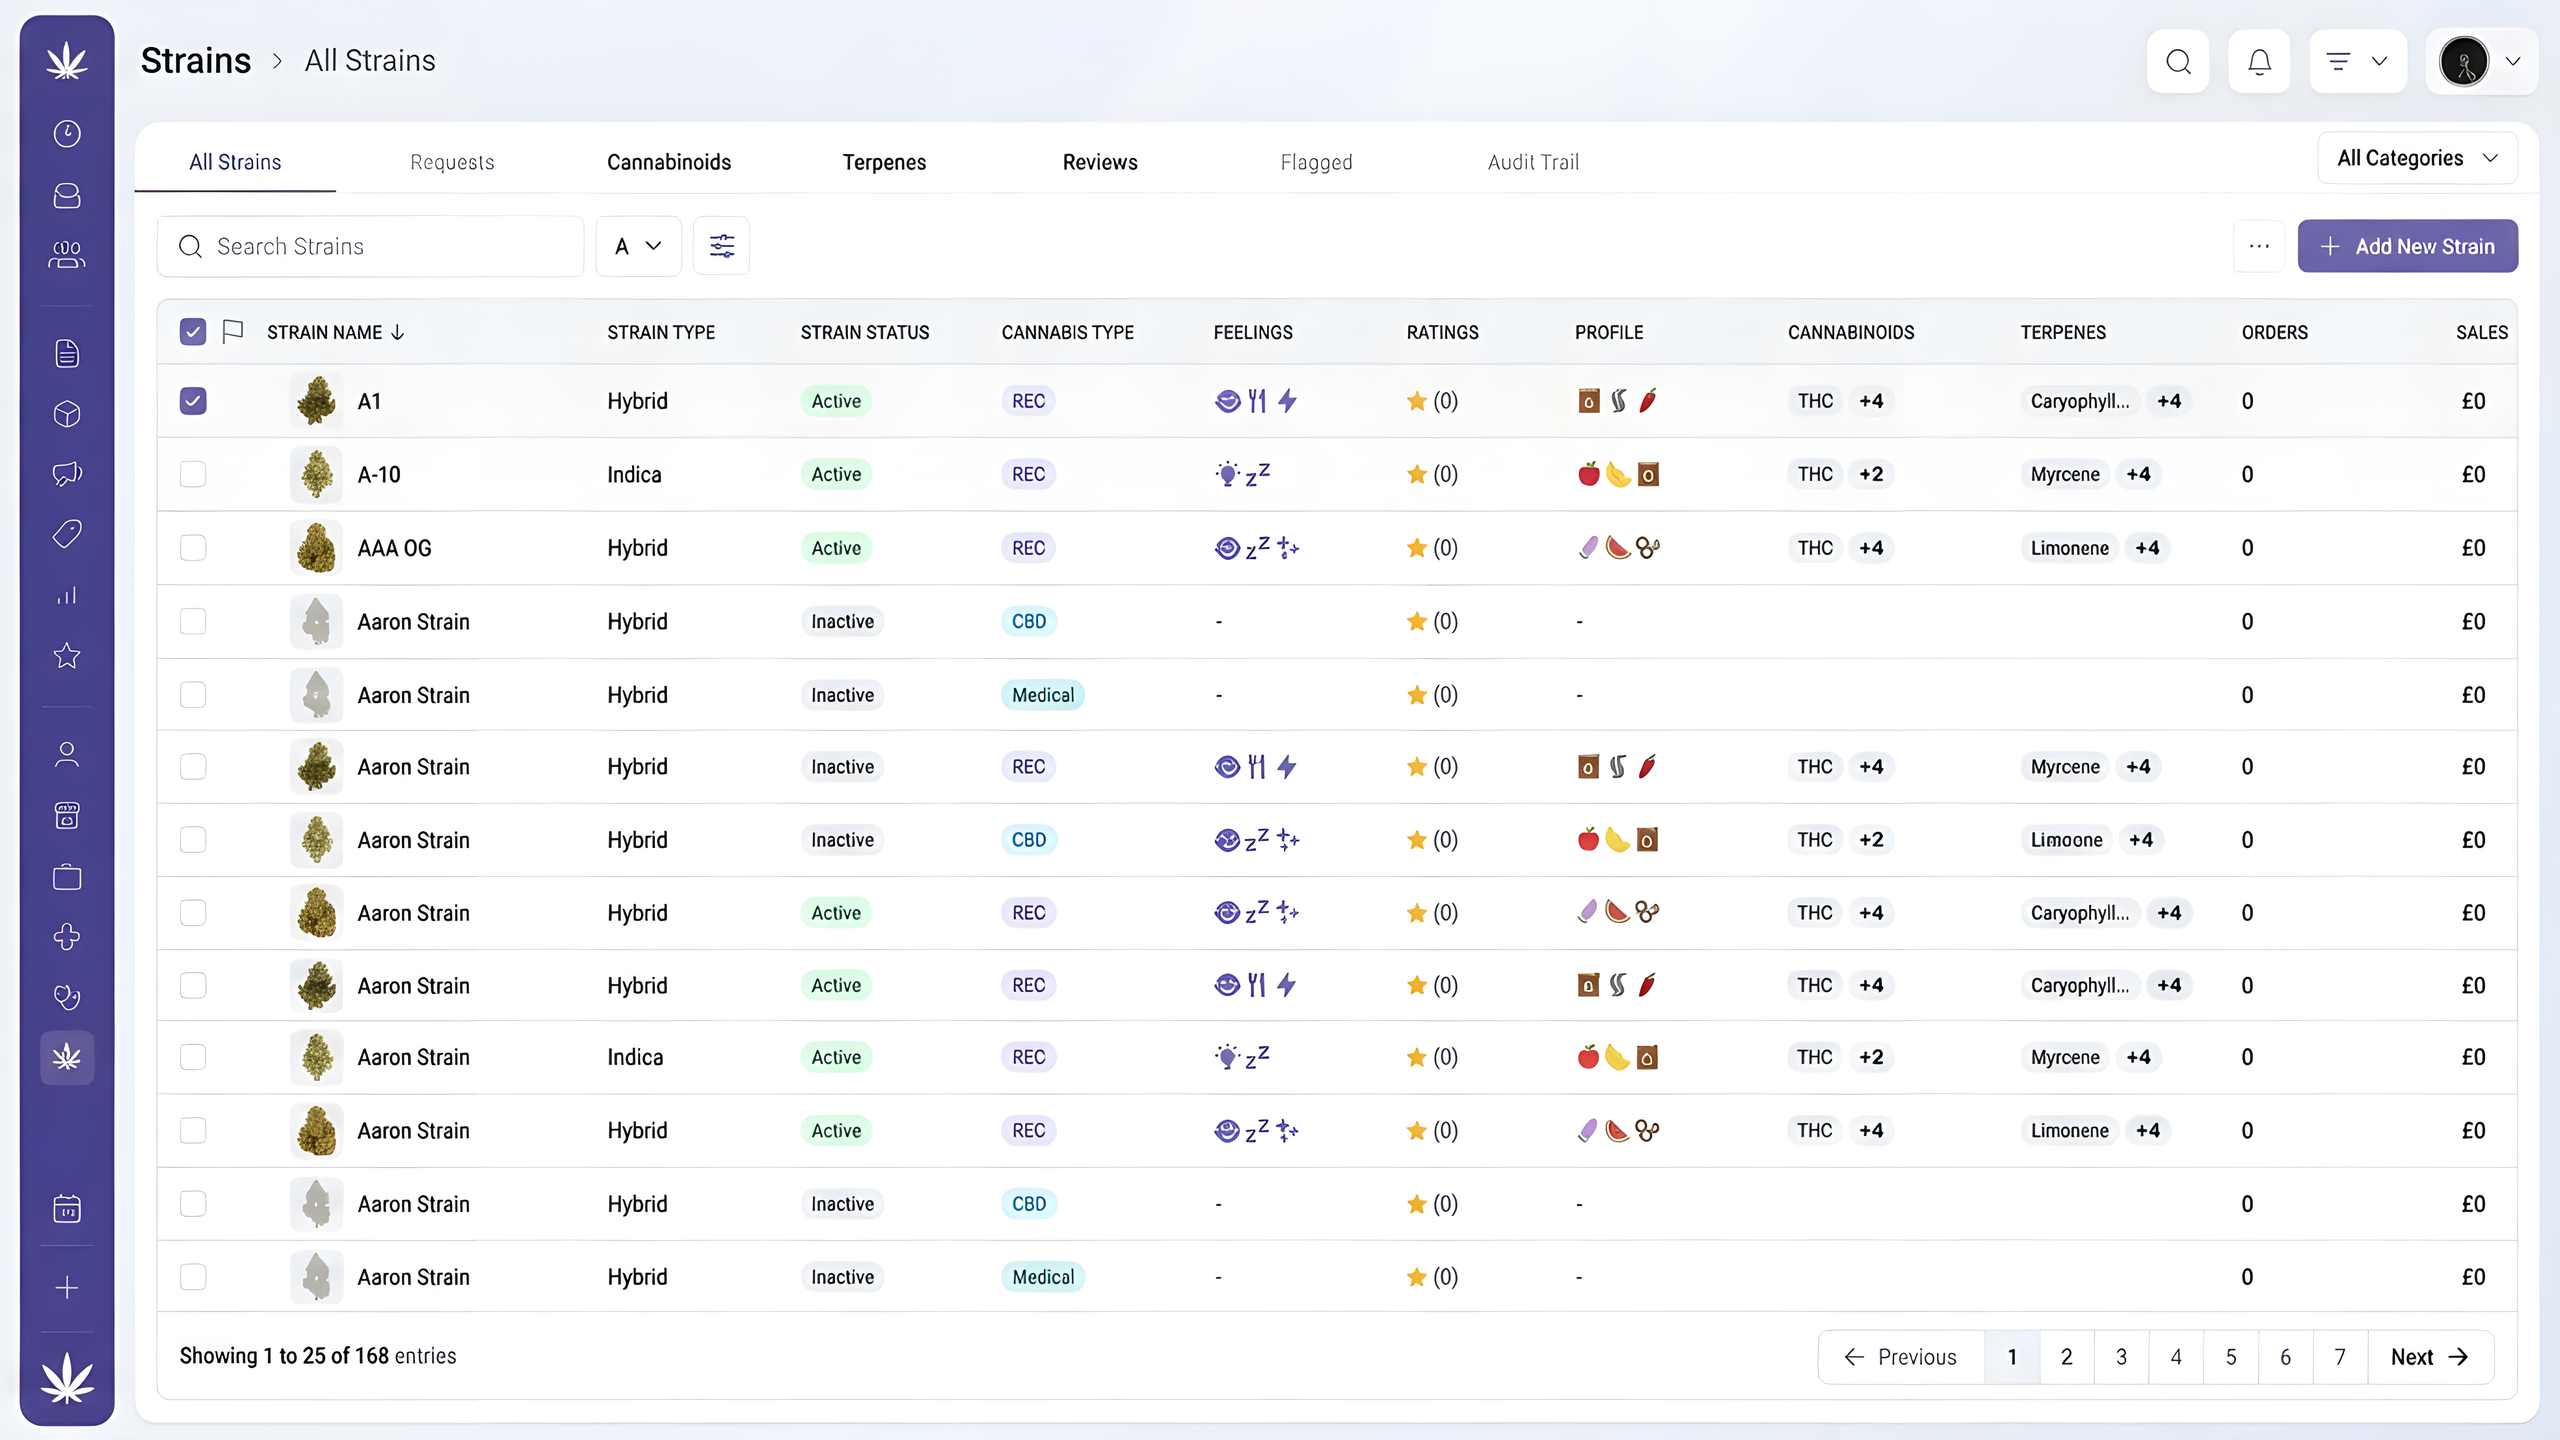2560x1440 pixels.
Task: Uncheck the A1 strain row checkbox
Action: click(x=193, y=401)
